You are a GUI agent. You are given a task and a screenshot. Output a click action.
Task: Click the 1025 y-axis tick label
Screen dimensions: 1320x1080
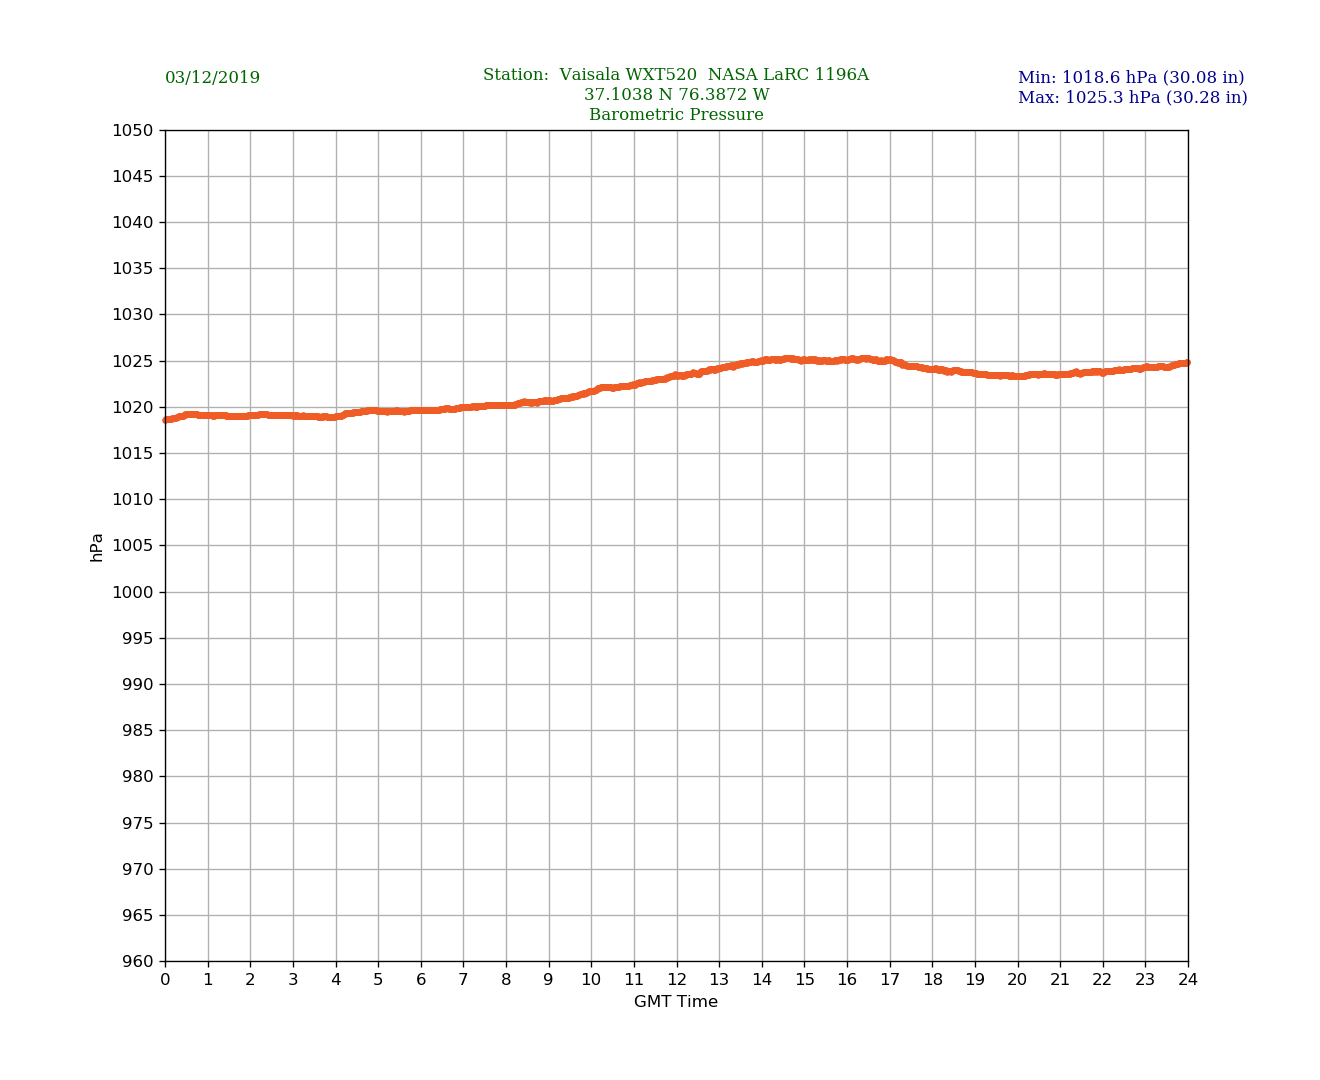[x=132, y=361]
